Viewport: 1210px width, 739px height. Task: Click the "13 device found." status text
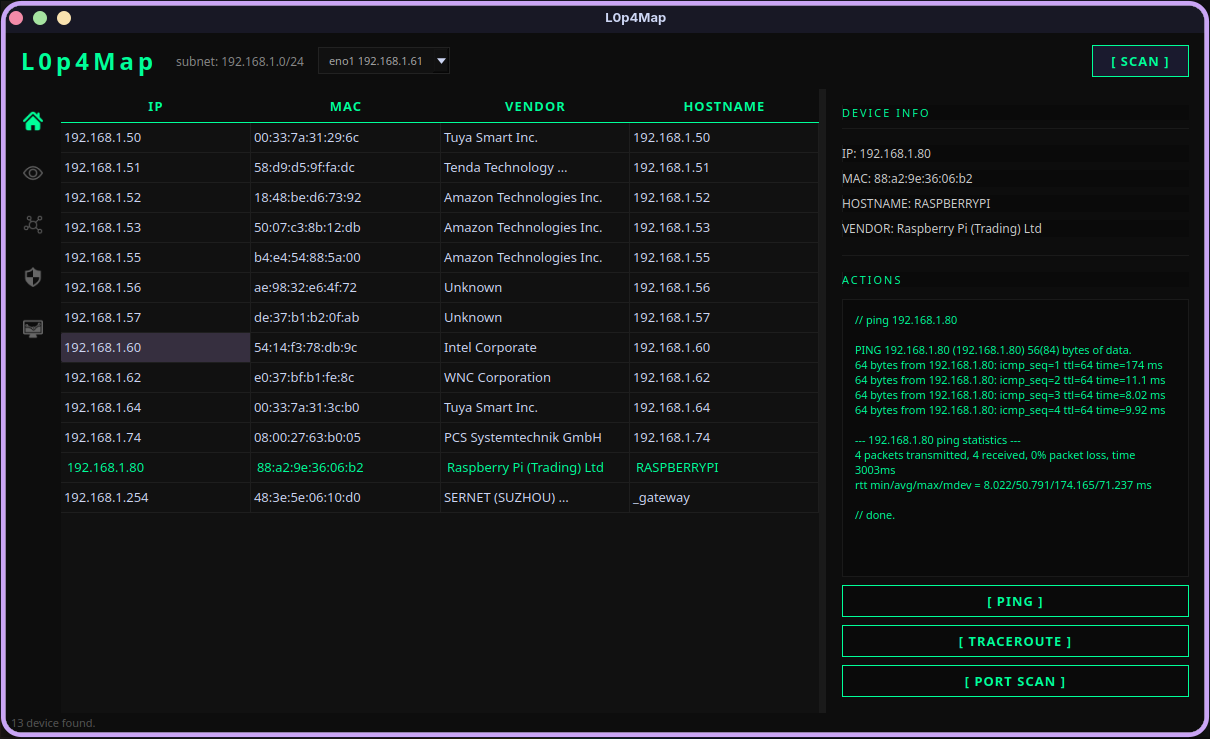point(53,723)
